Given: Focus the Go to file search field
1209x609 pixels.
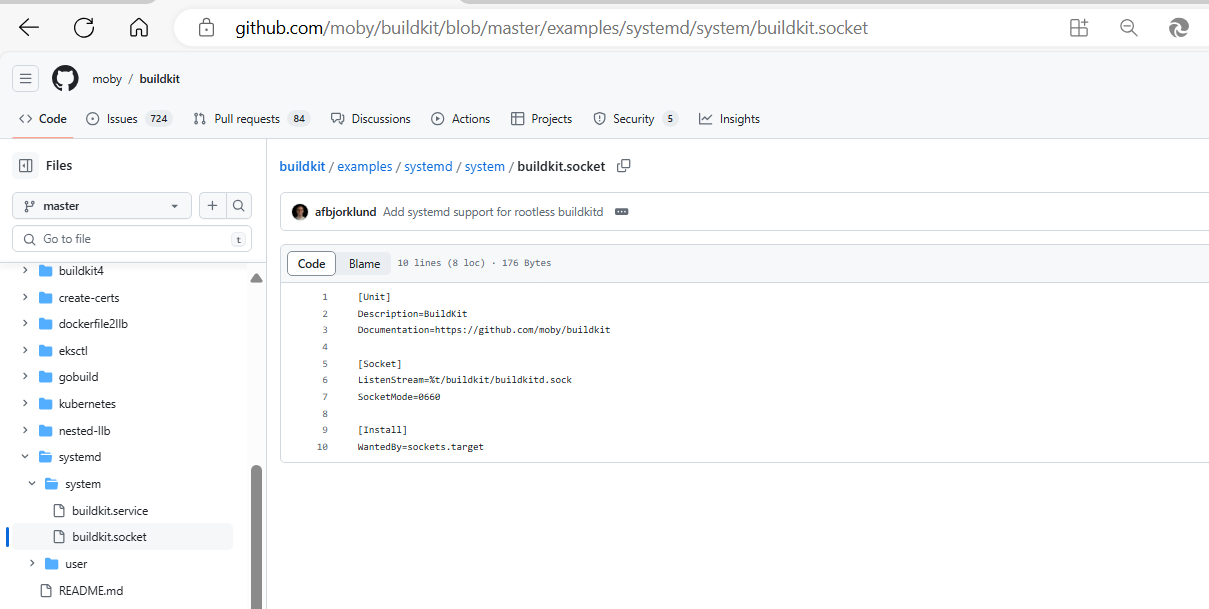Looking at the screenshot, I should tap(132, 239).
